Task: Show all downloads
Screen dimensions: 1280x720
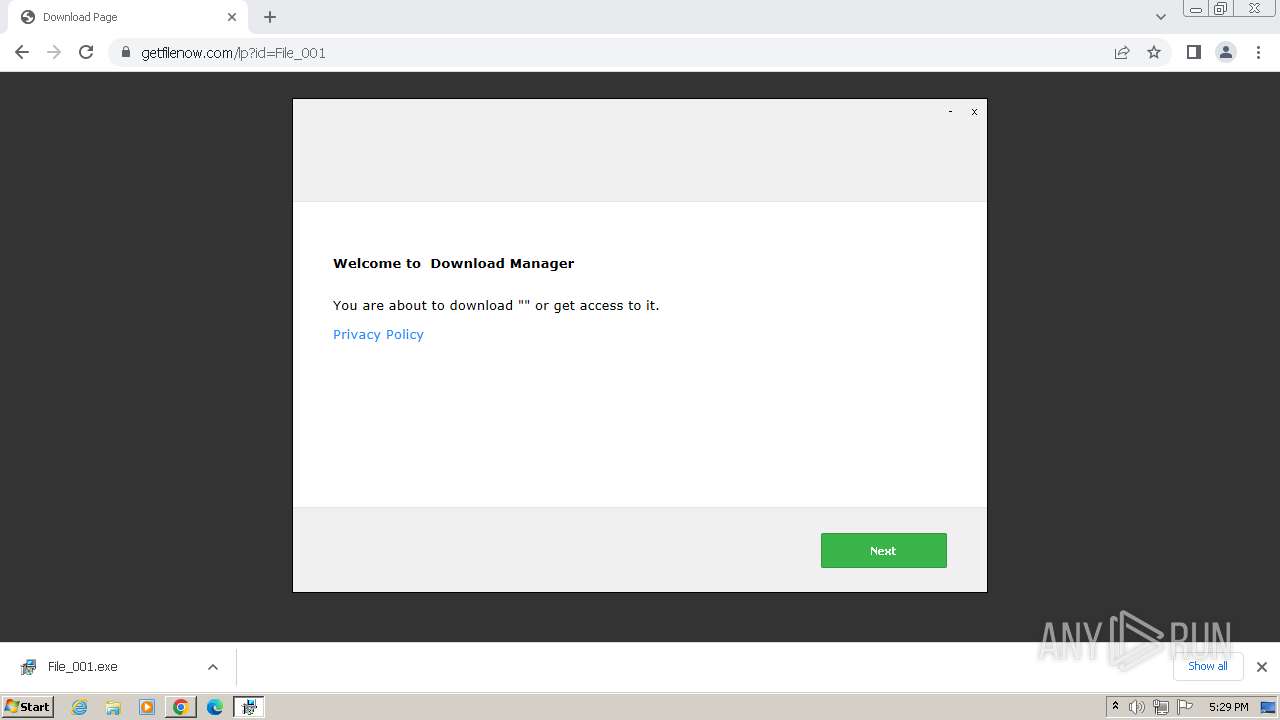Action: (x=1208, y=666)
